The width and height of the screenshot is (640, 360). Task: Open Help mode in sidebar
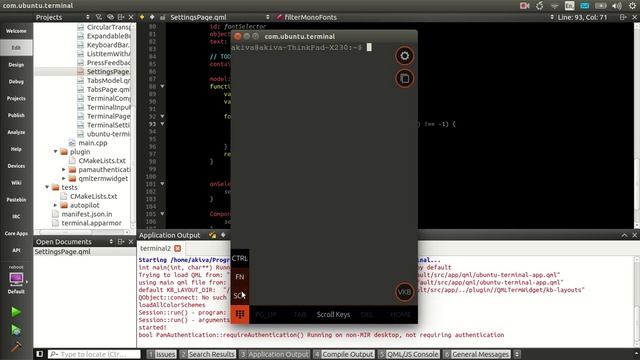[x=16, y=149]
